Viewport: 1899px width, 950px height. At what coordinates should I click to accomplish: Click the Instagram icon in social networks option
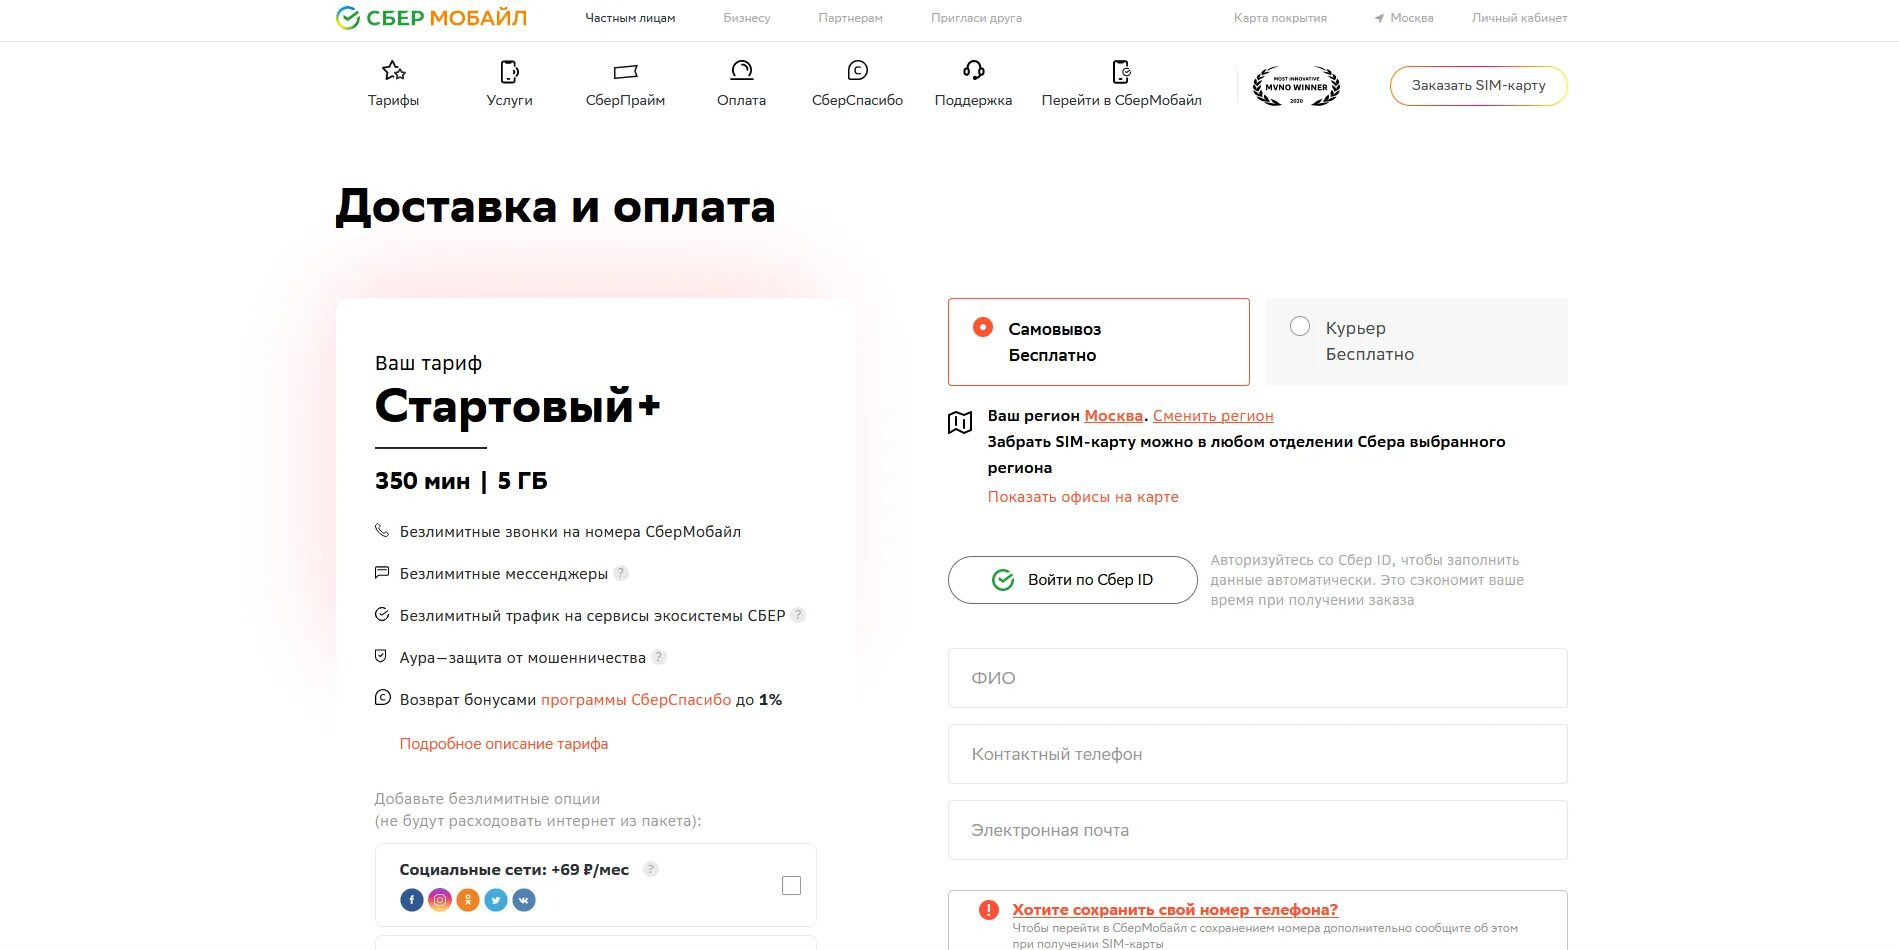(x=440, y=900)
